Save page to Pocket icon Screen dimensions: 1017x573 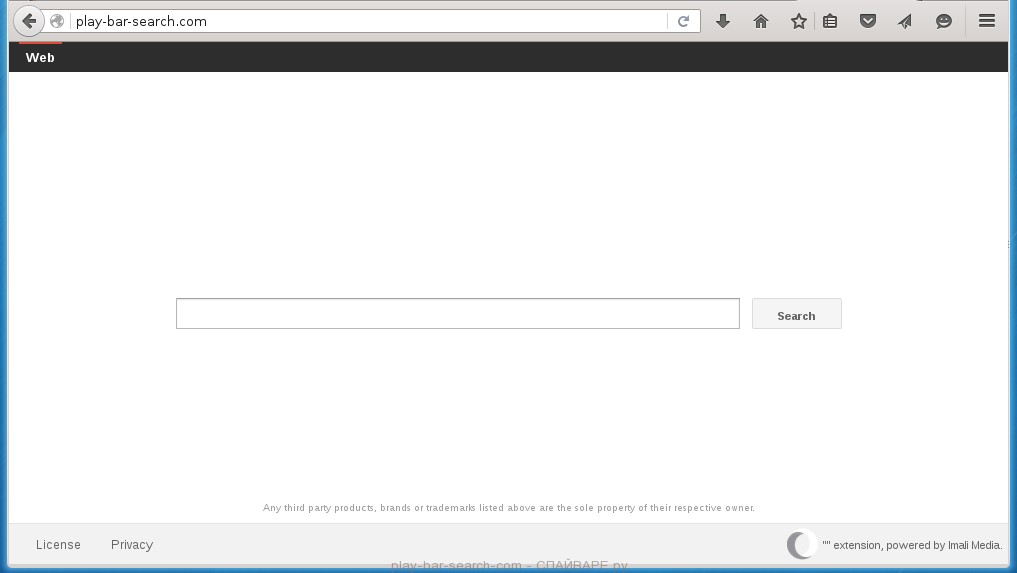point(868,21)
